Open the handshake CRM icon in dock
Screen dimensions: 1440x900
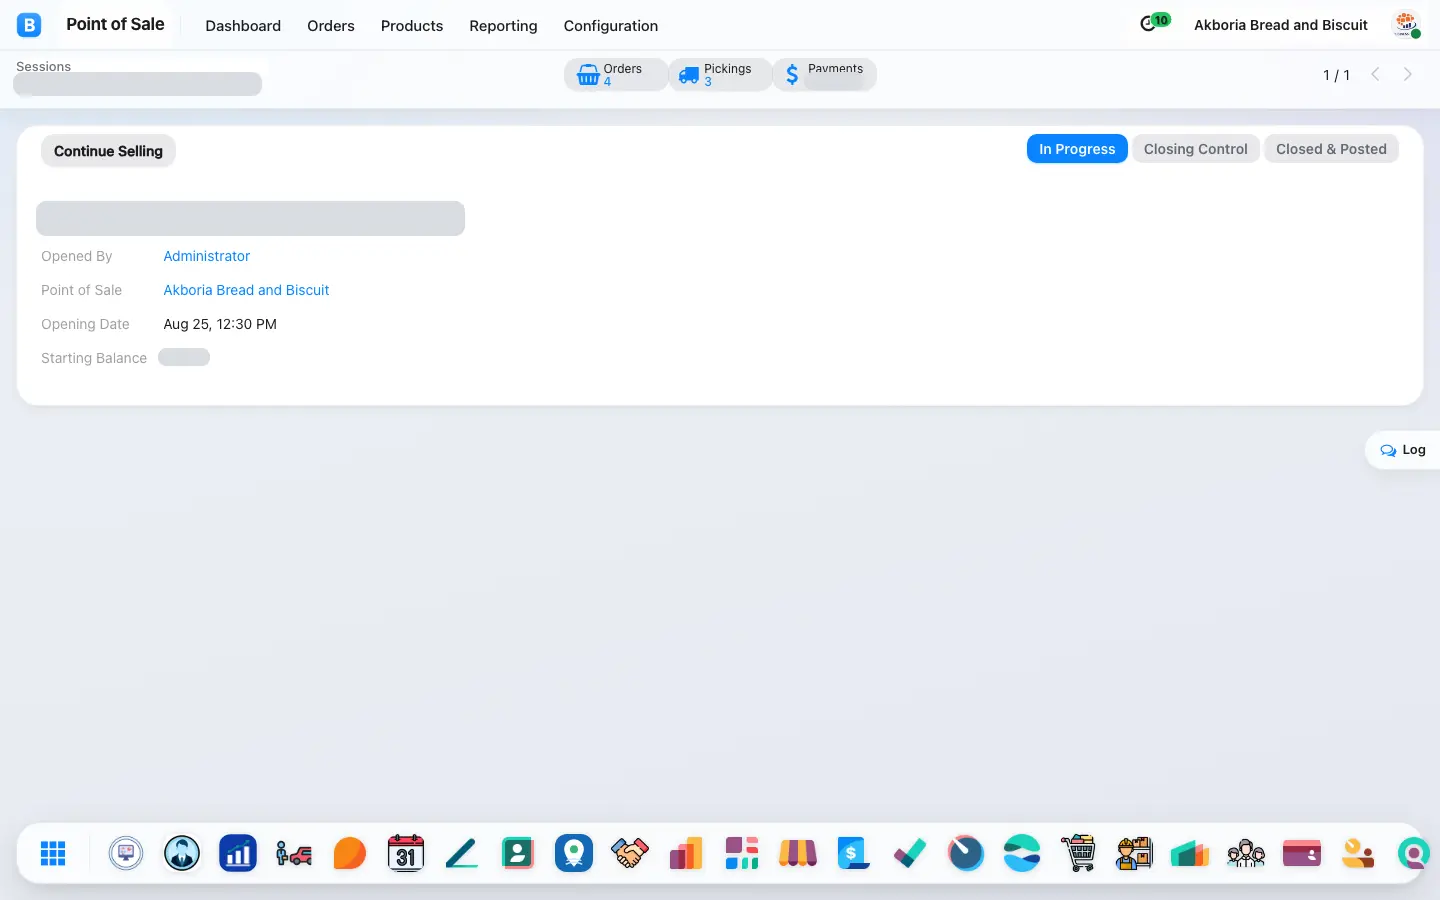tap(630, 853)
